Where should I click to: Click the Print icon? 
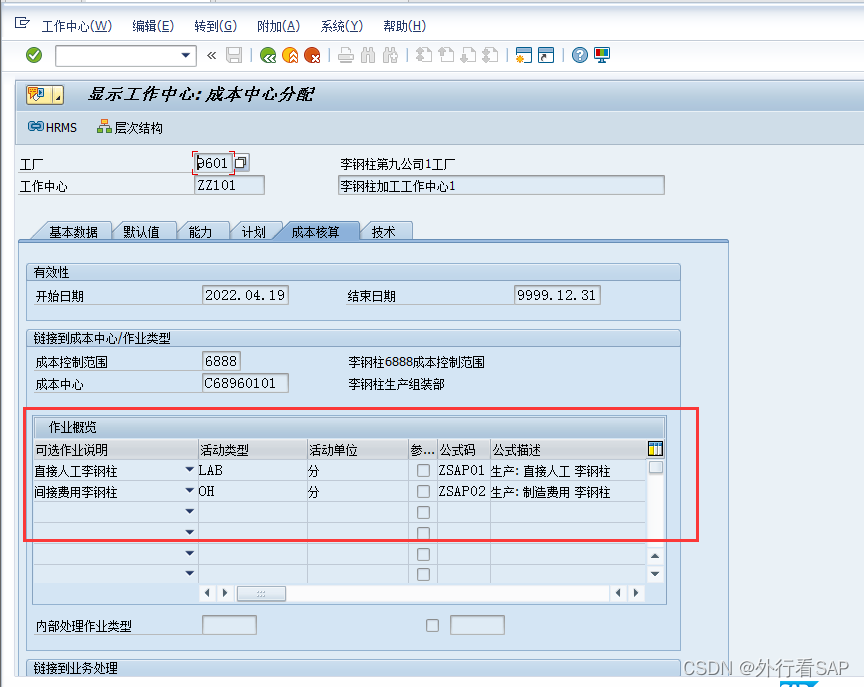[x=346, y=55]
